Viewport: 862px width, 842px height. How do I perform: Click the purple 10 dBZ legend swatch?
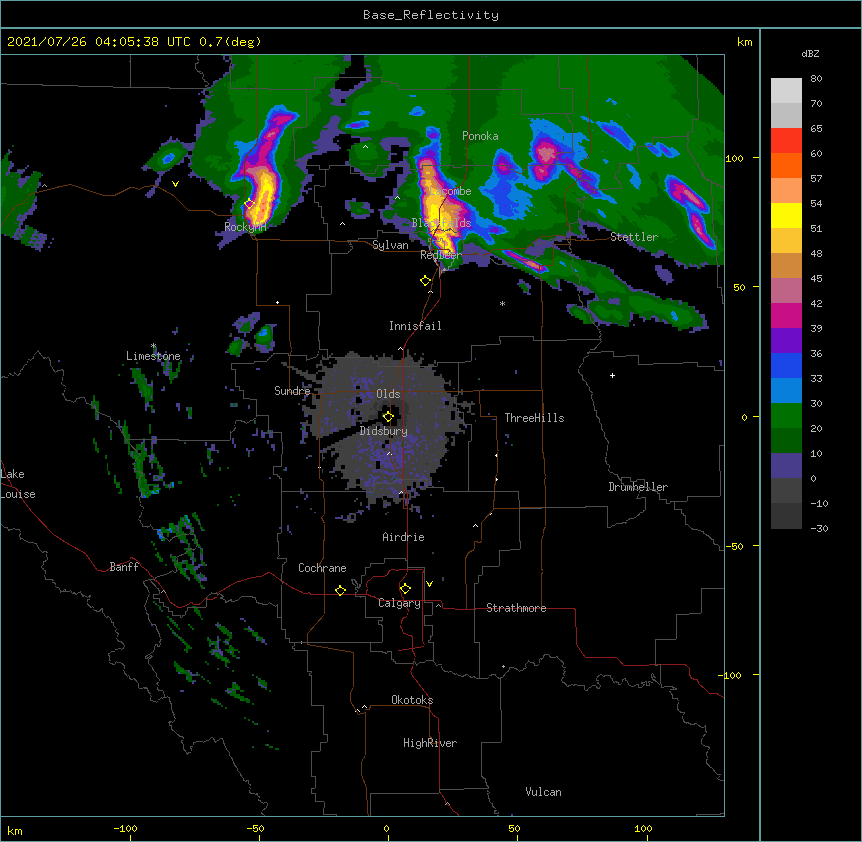coord(786,466)
